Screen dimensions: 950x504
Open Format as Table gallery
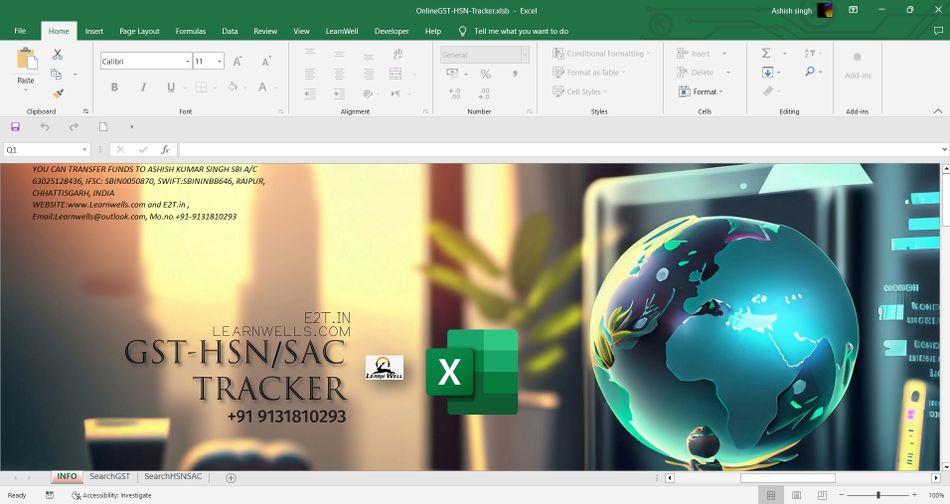[x=589, y=72]
